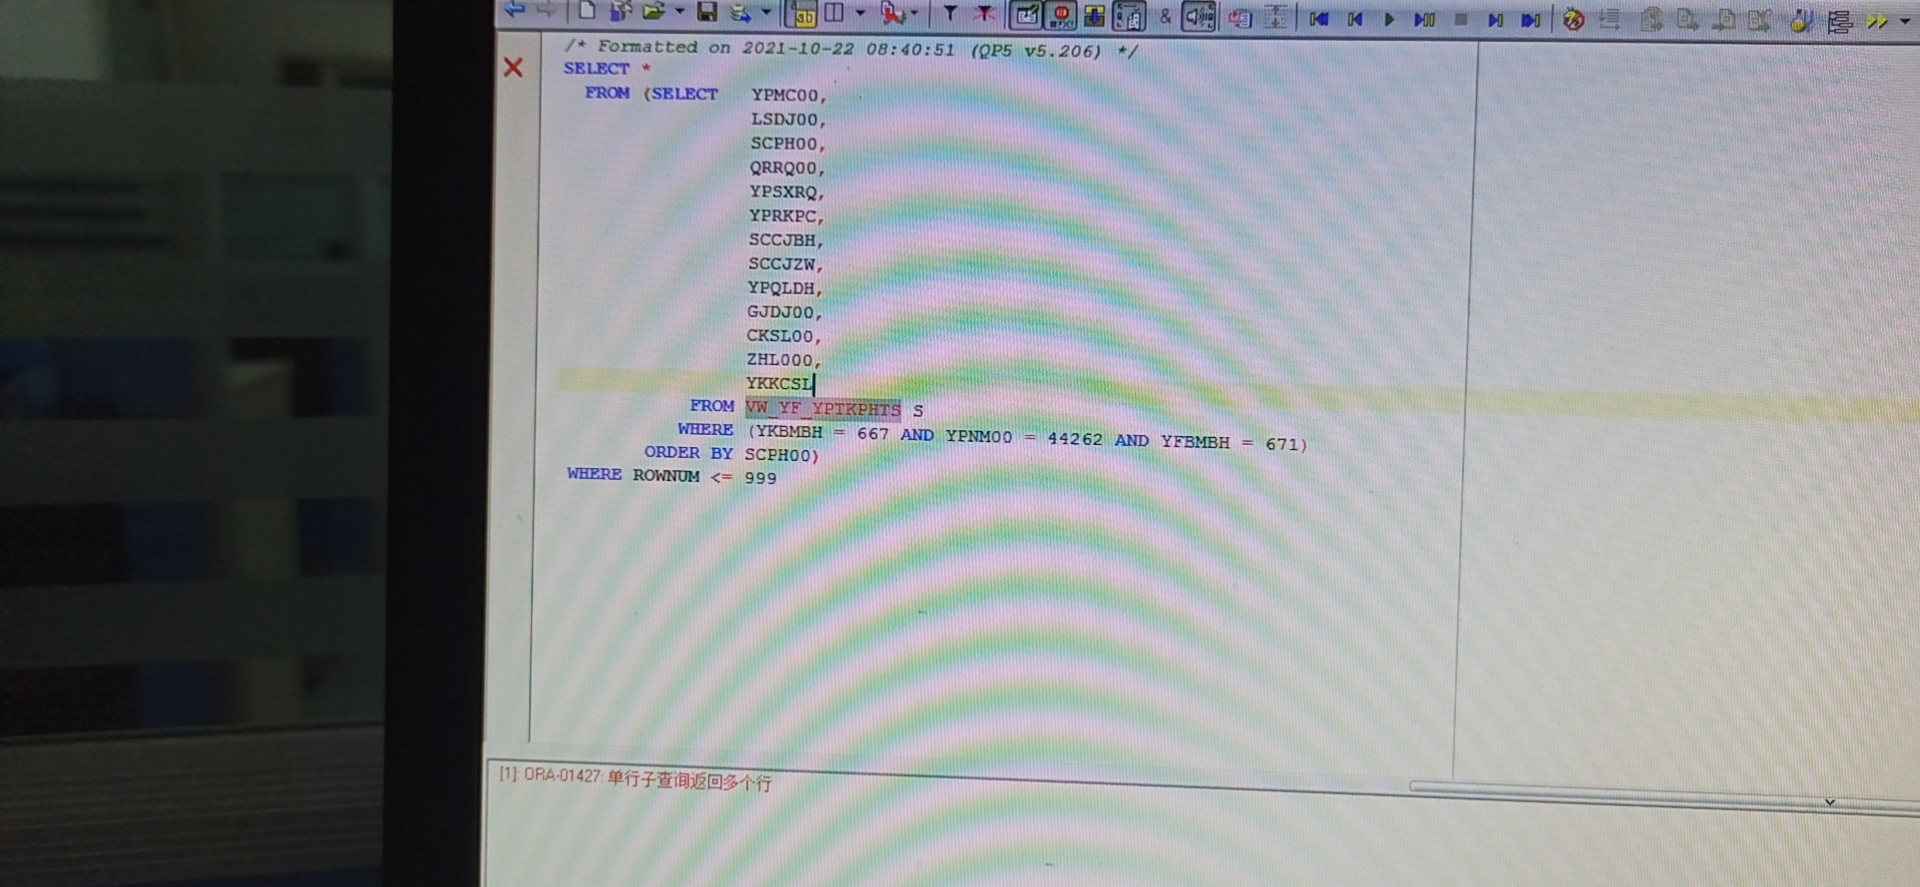Click the ORDER BY keyword
1920x887 pixels.
click(689, 452)
